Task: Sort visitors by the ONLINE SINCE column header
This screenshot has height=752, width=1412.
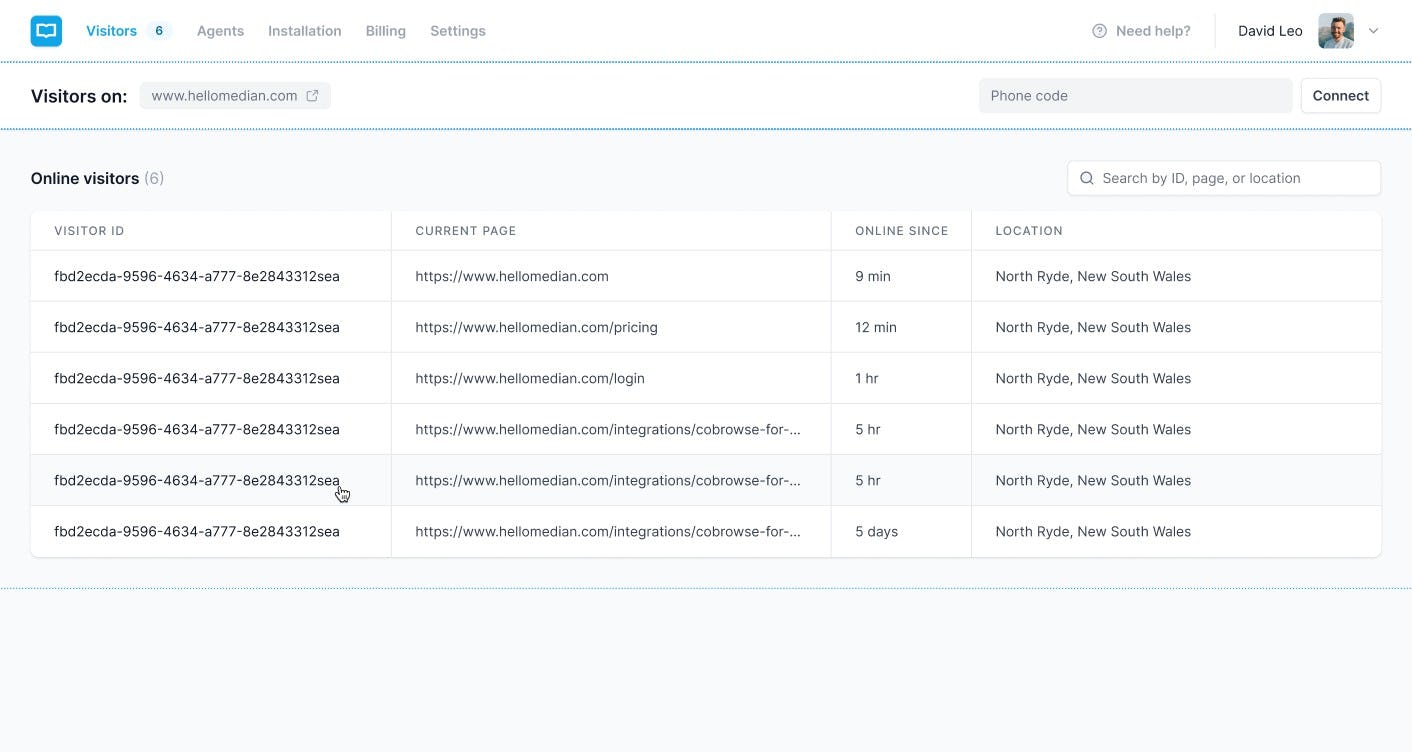Action: (901, 230)
